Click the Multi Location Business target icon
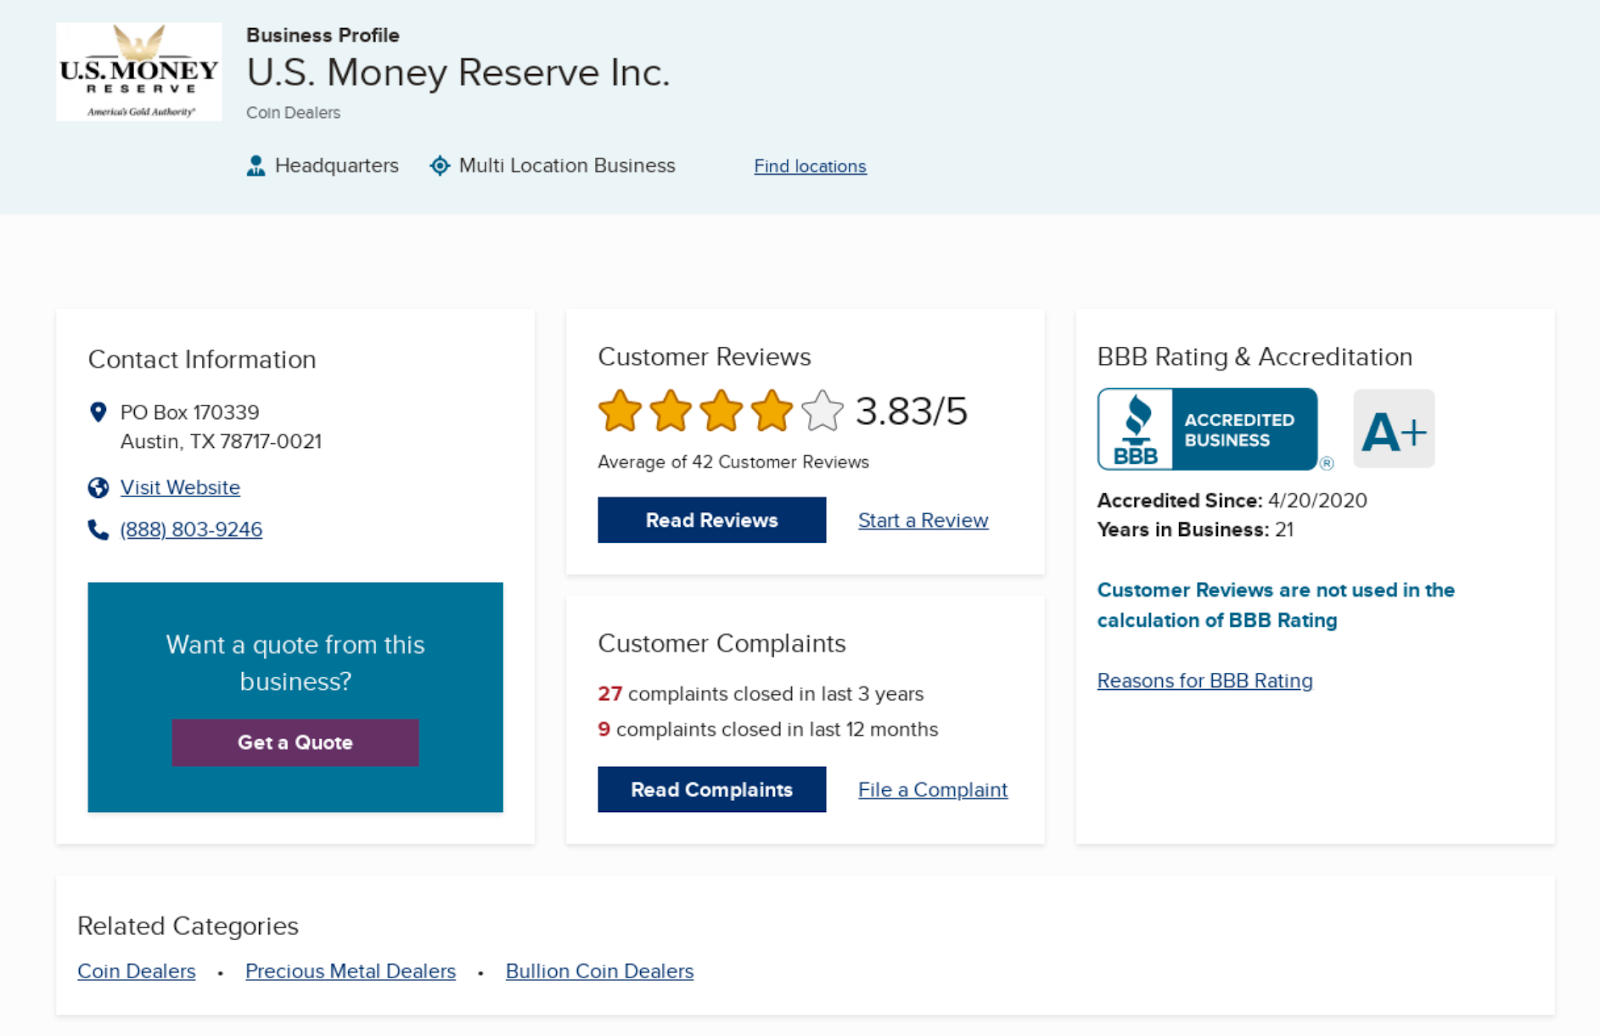 click(x=439, y=166)
